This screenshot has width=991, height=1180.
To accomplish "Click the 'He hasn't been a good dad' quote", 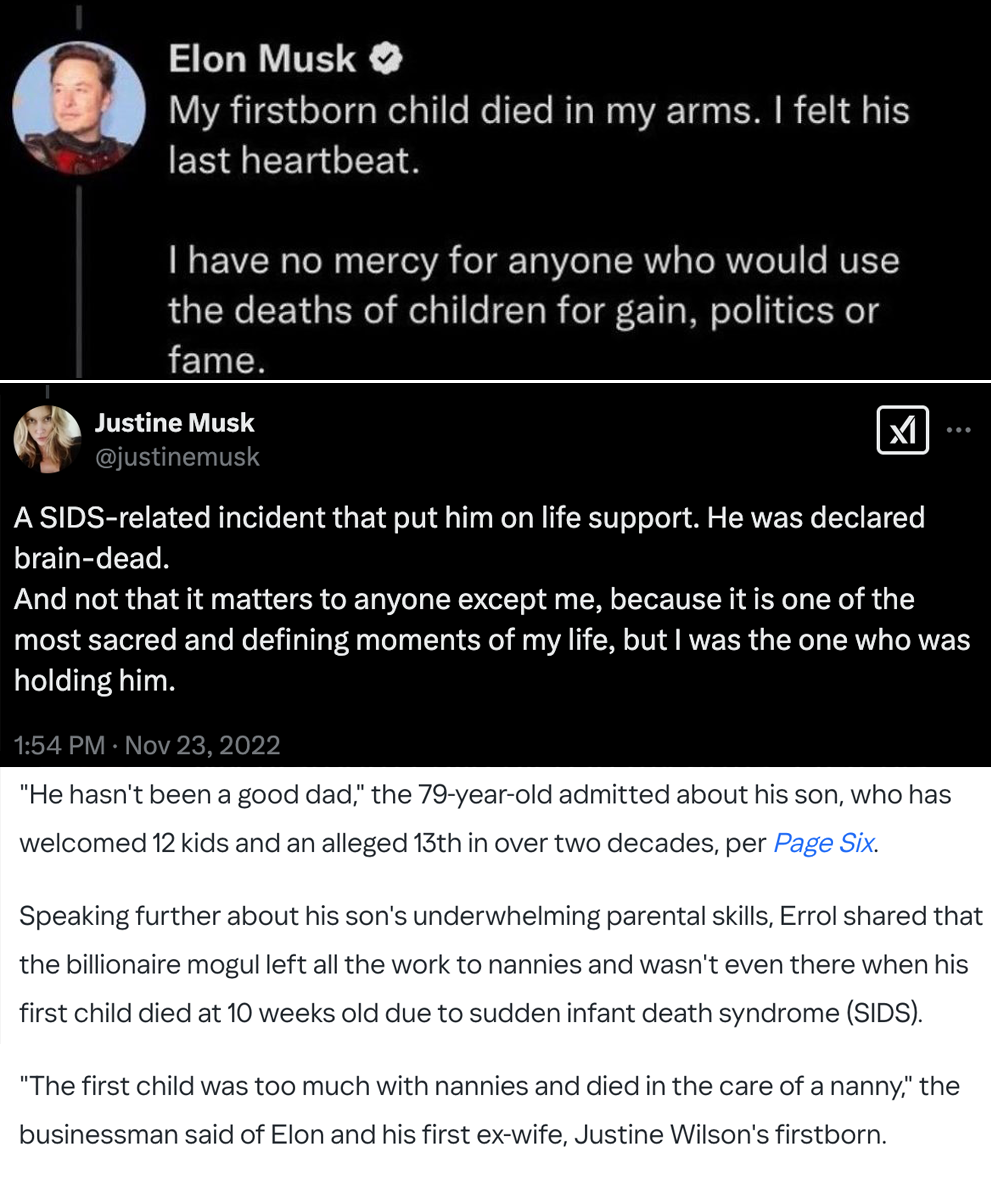I will [485, 819].
